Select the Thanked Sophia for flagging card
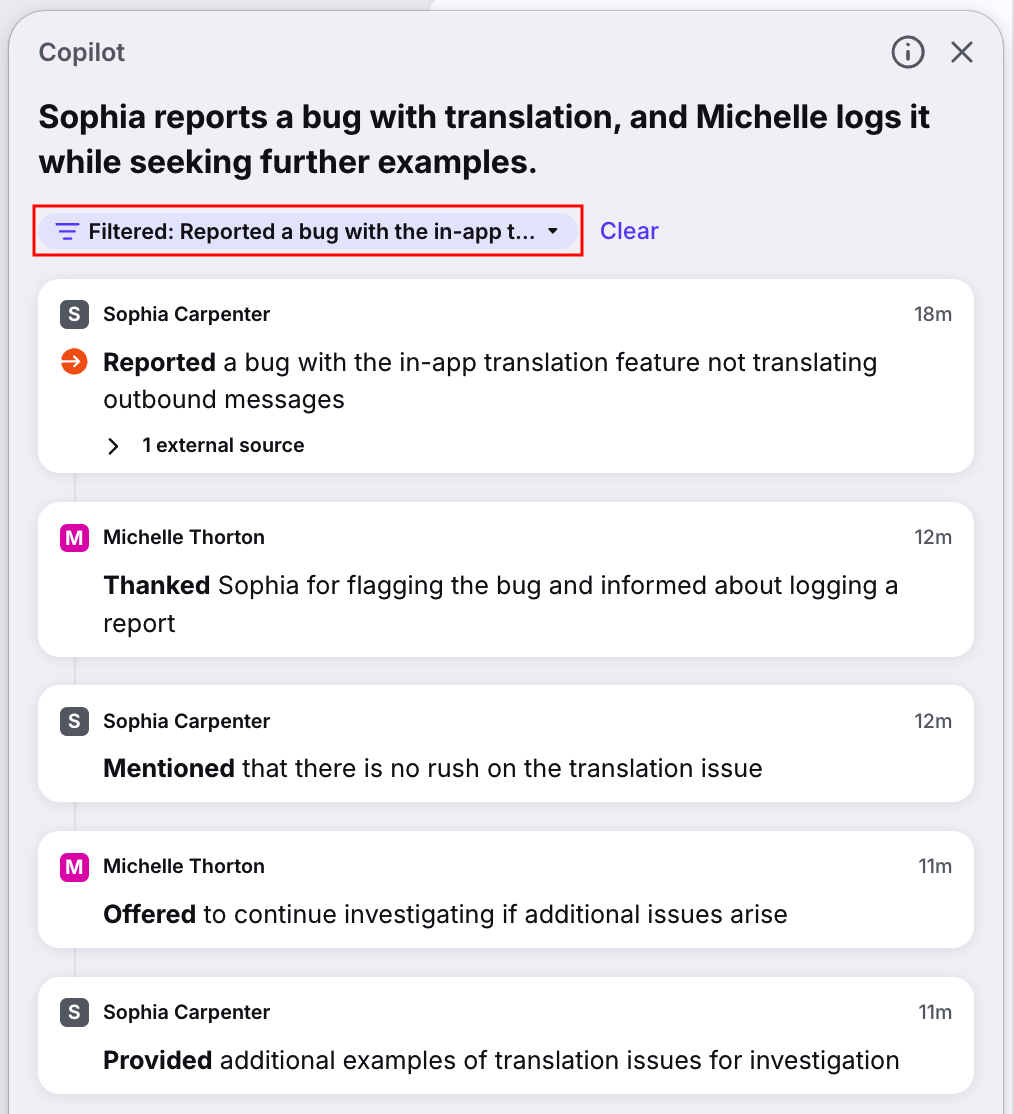This screenshot has height=1114, width=1014. tap(505, 580)
